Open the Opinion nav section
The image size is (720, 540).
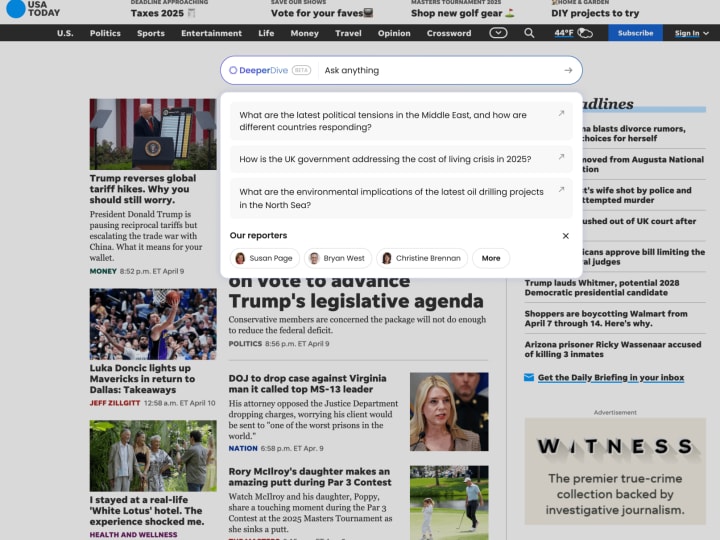[x=394, y=33]
